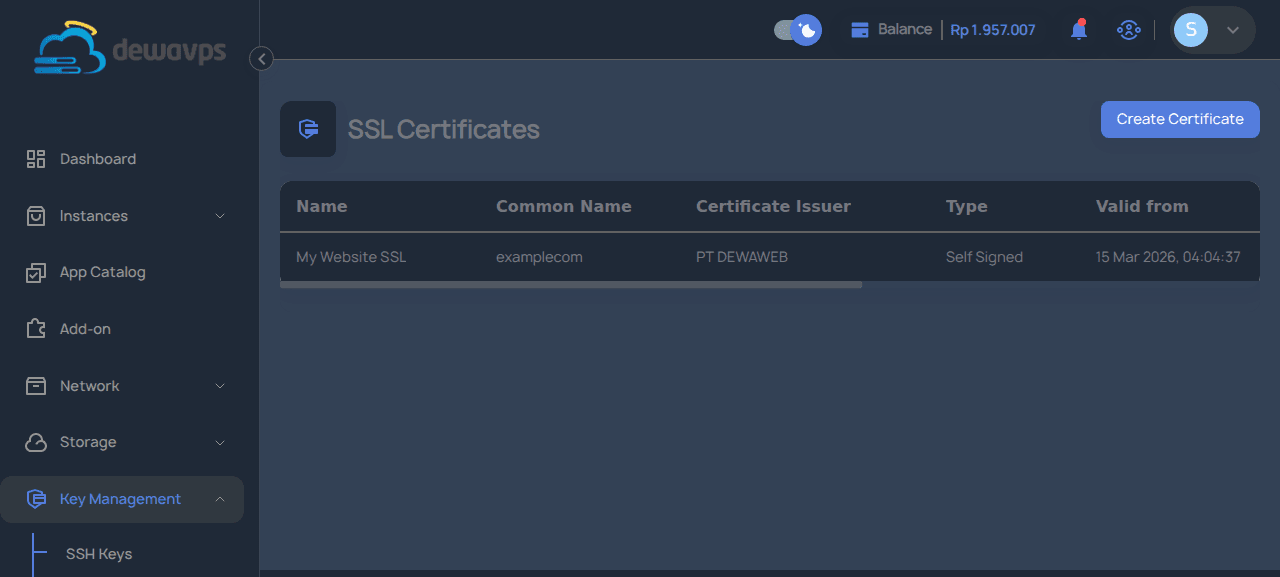This screenshot has width=1280, height=577.
Task: Click the Create Certificate button
Action: point(1180,119)
